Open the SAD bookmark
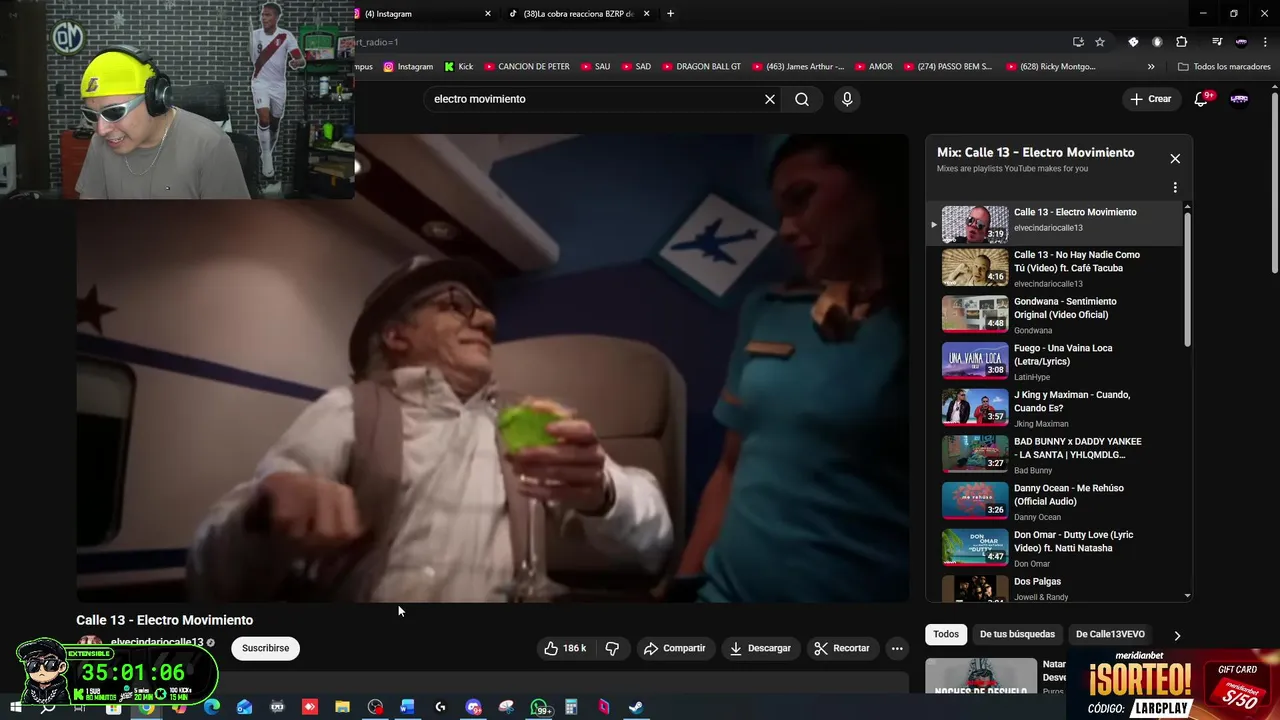 coord(635,67)
